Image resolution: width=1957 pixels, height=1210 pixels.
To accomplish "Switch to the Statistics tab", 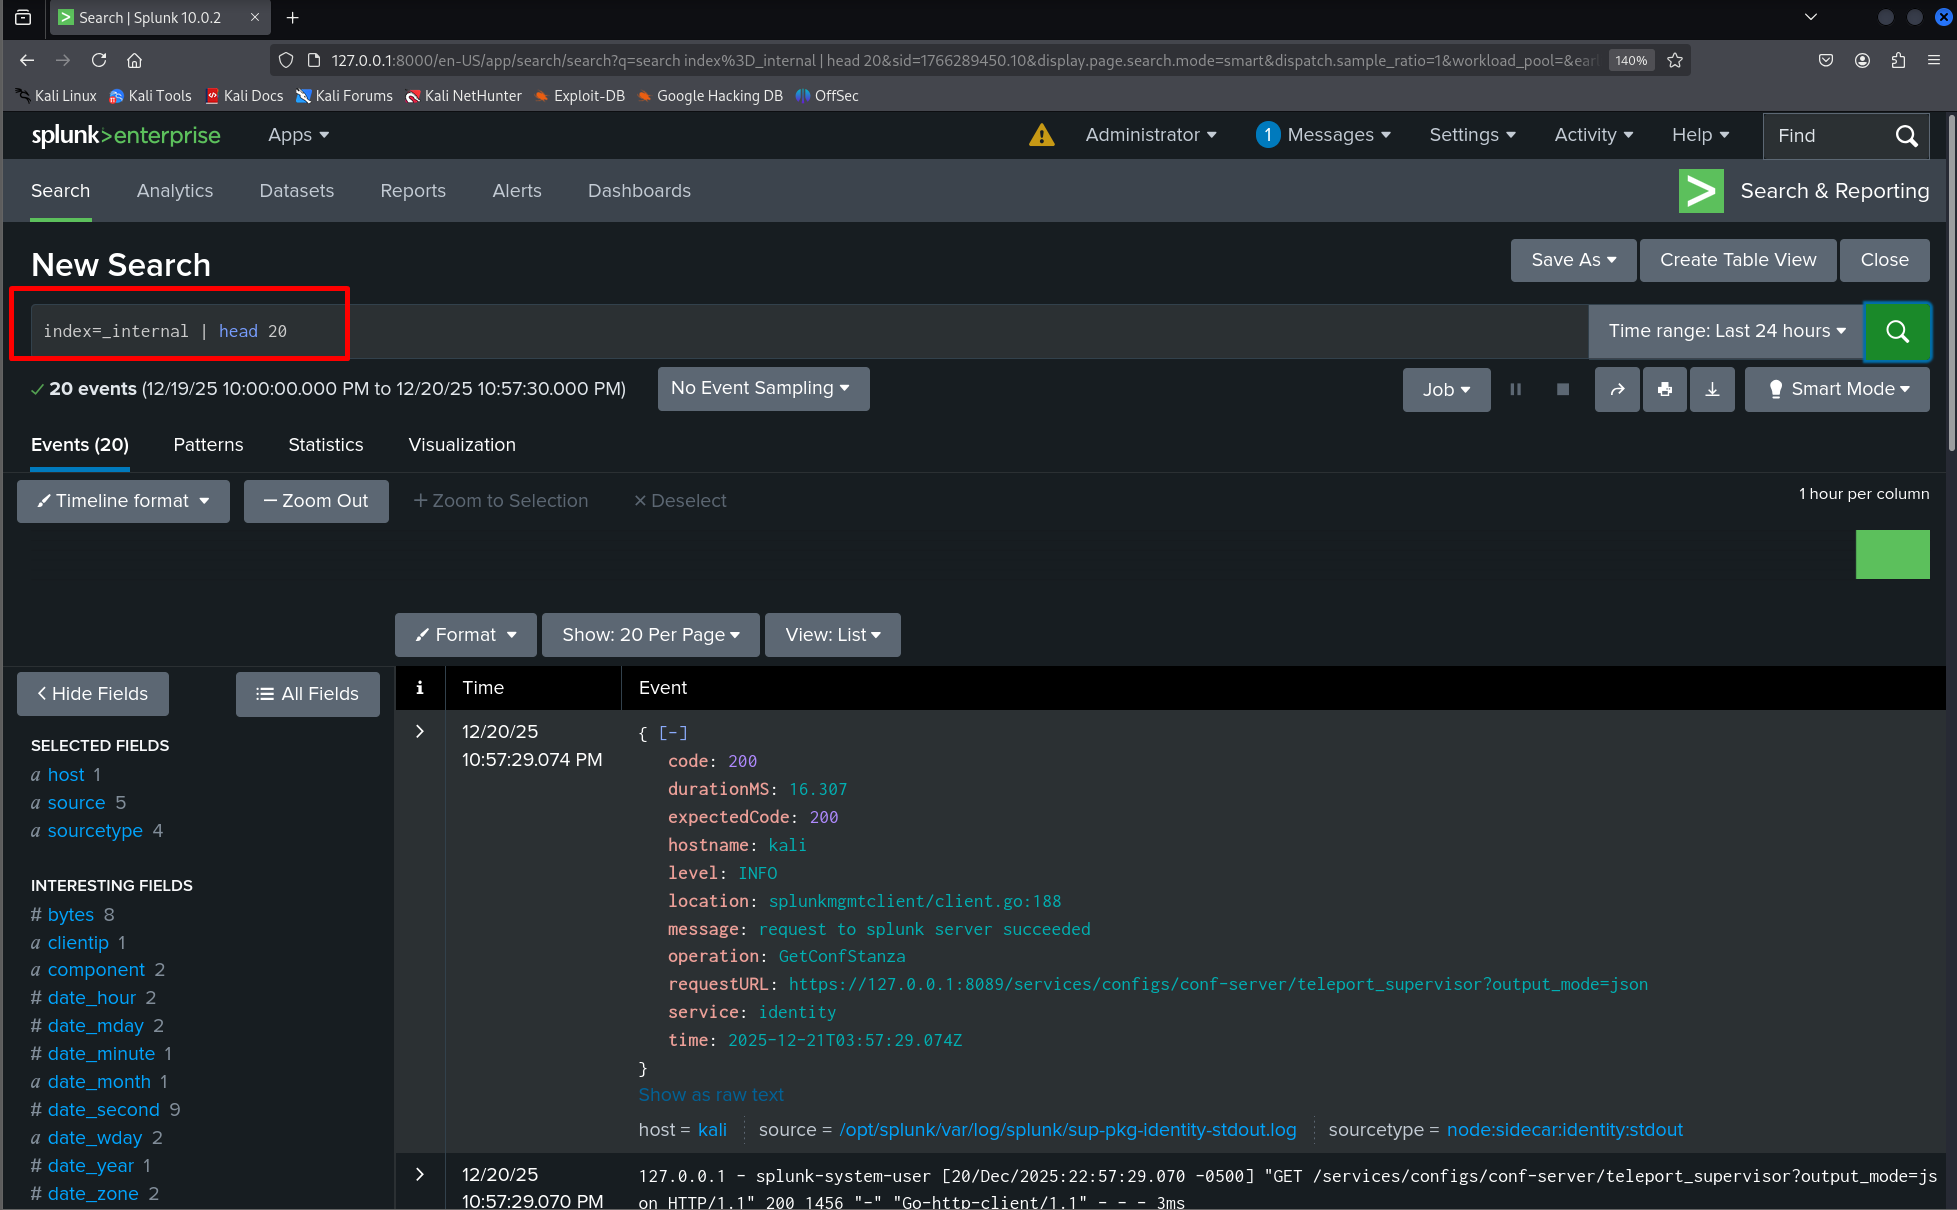I will pos(325,445).
